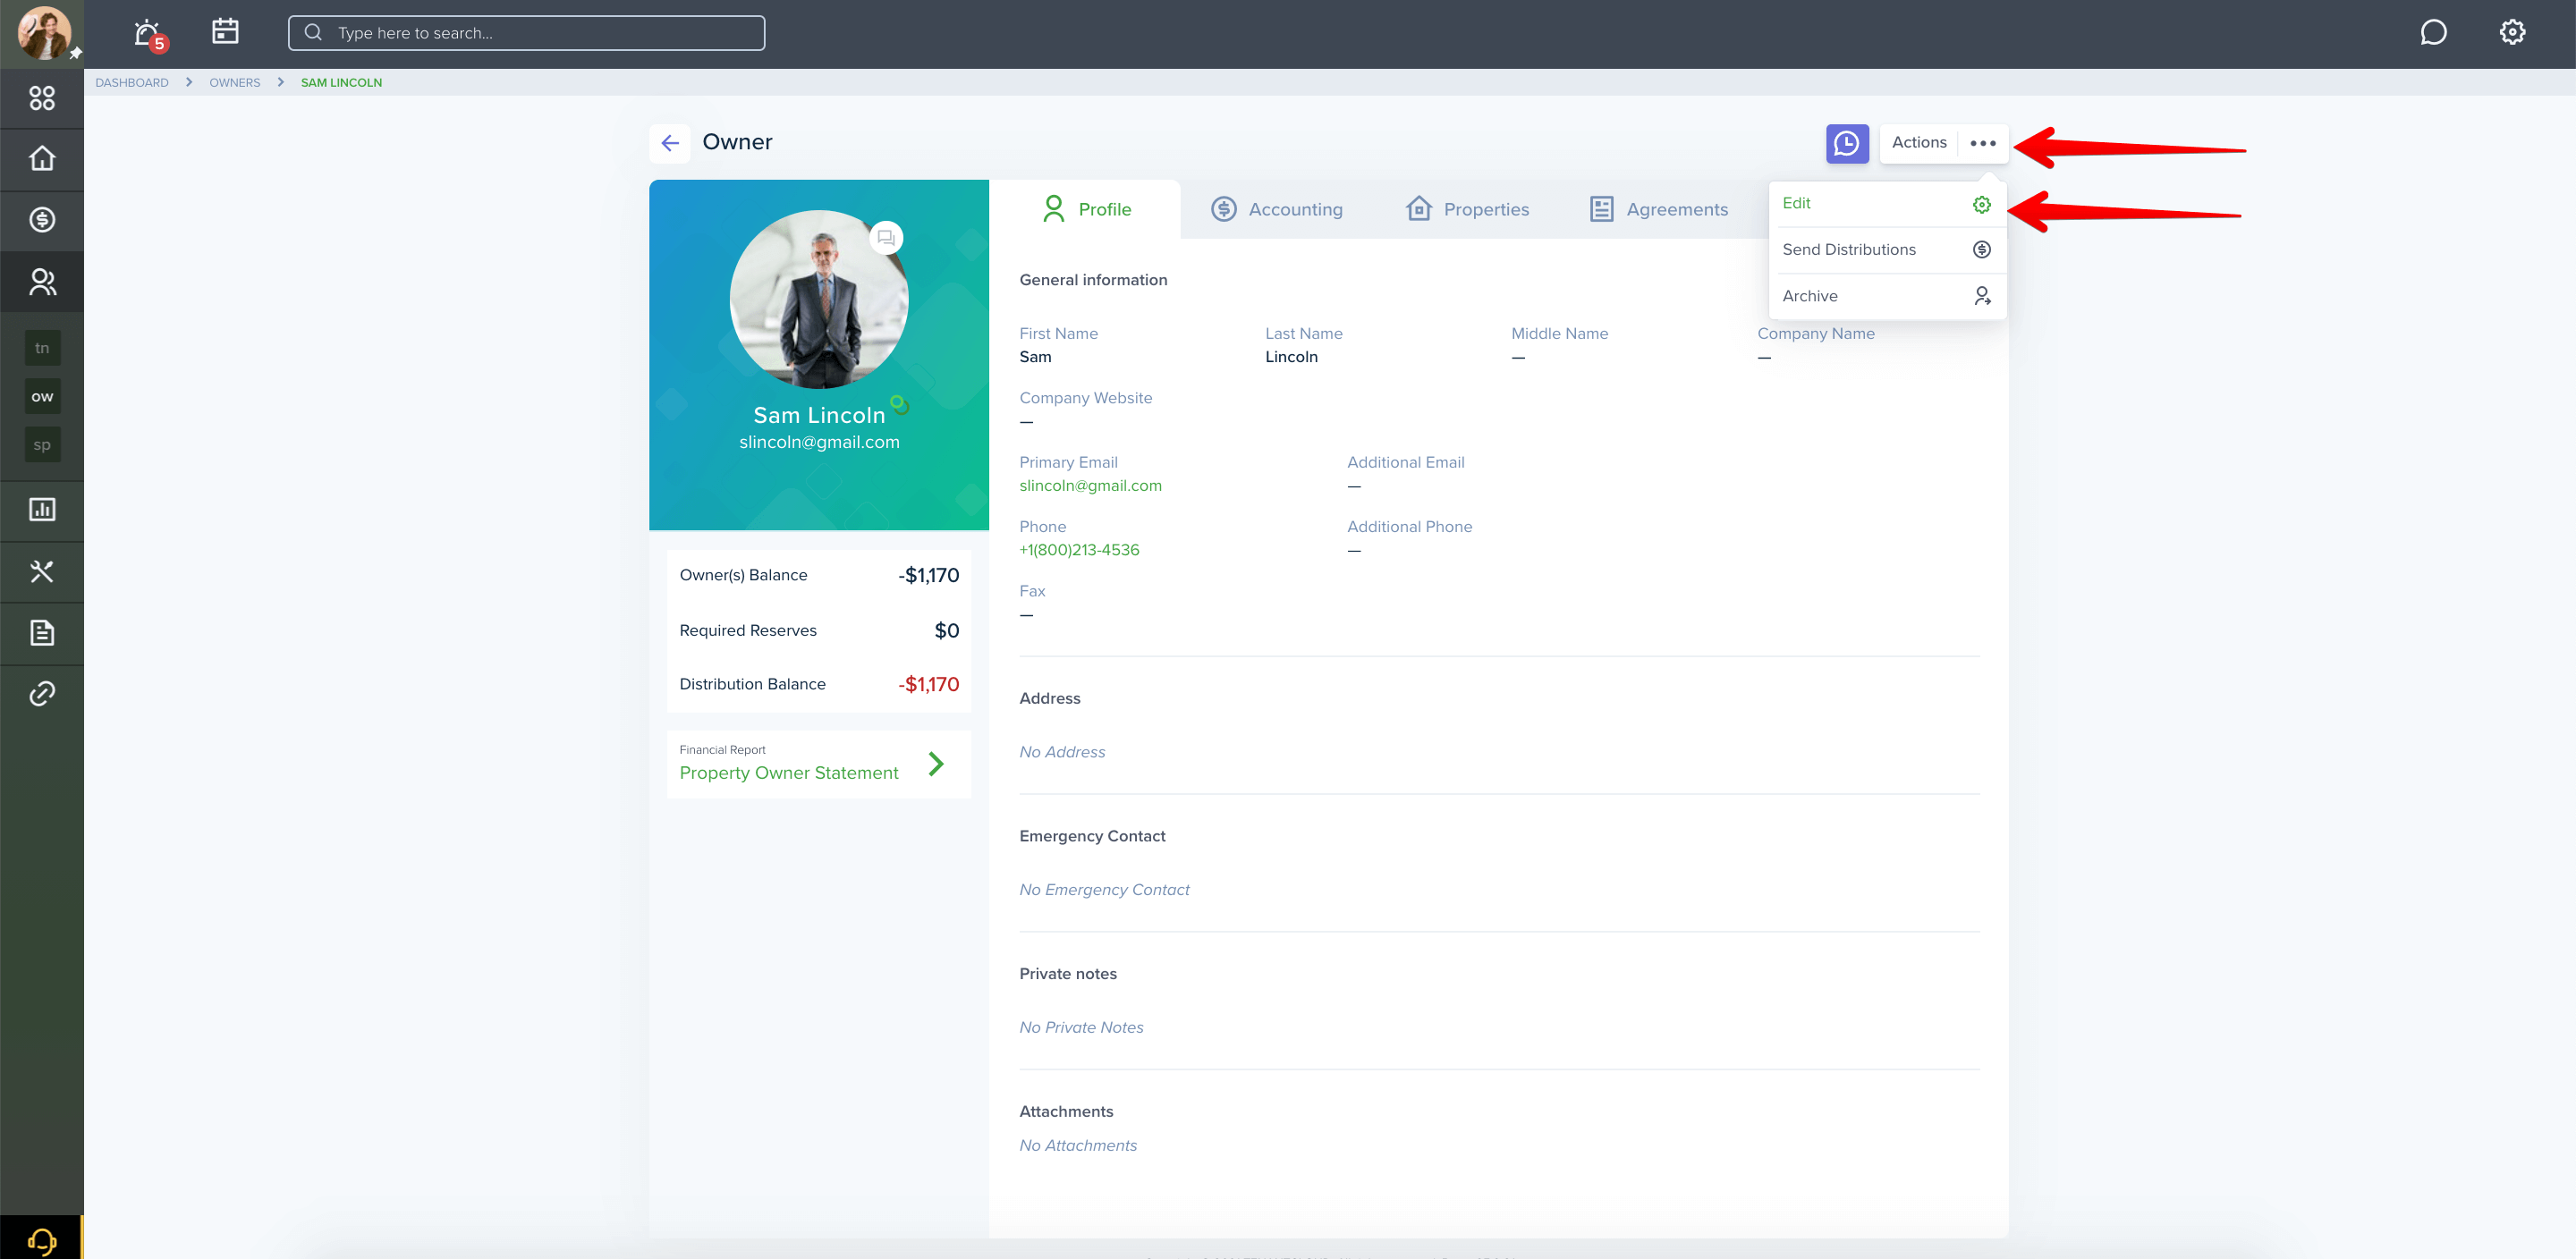
Task: Choose Edit from the Actions menu
Action: pos(1886,204)
